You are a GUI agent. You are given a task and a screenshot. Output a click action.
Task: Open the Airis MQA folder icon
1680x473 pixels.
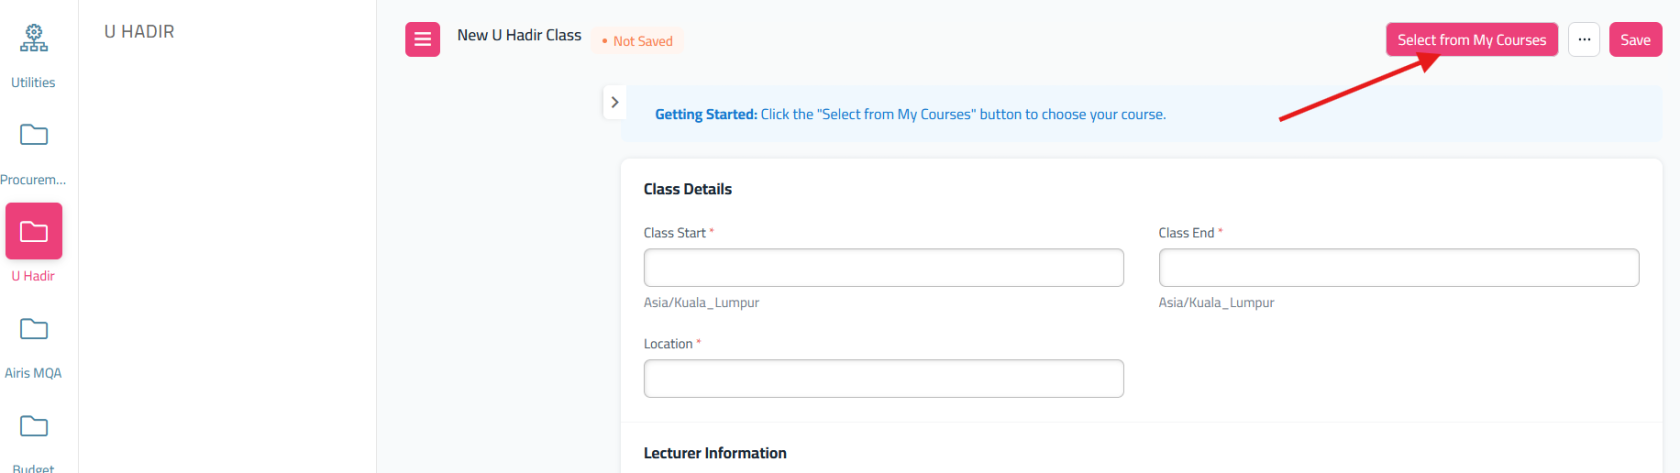[x=34, y=328]
